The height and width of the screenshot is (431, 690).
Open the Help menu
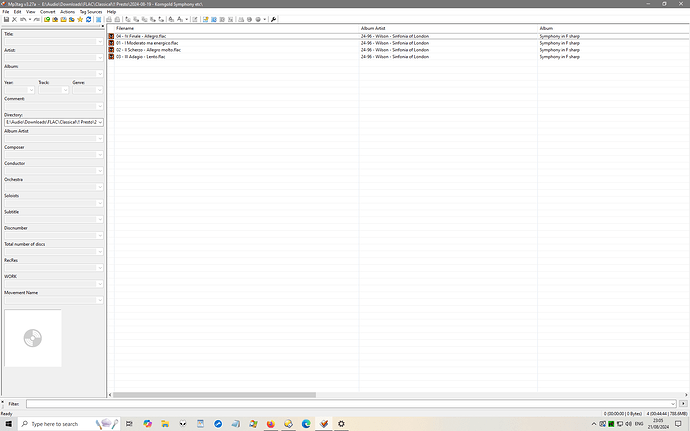(111, 12)
